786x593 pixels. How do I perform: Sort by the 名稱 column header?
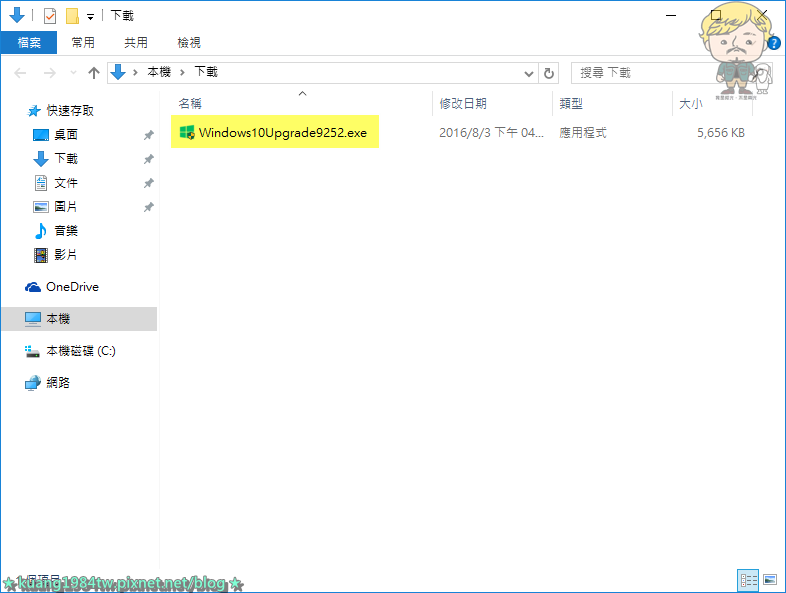click(190, 104)
